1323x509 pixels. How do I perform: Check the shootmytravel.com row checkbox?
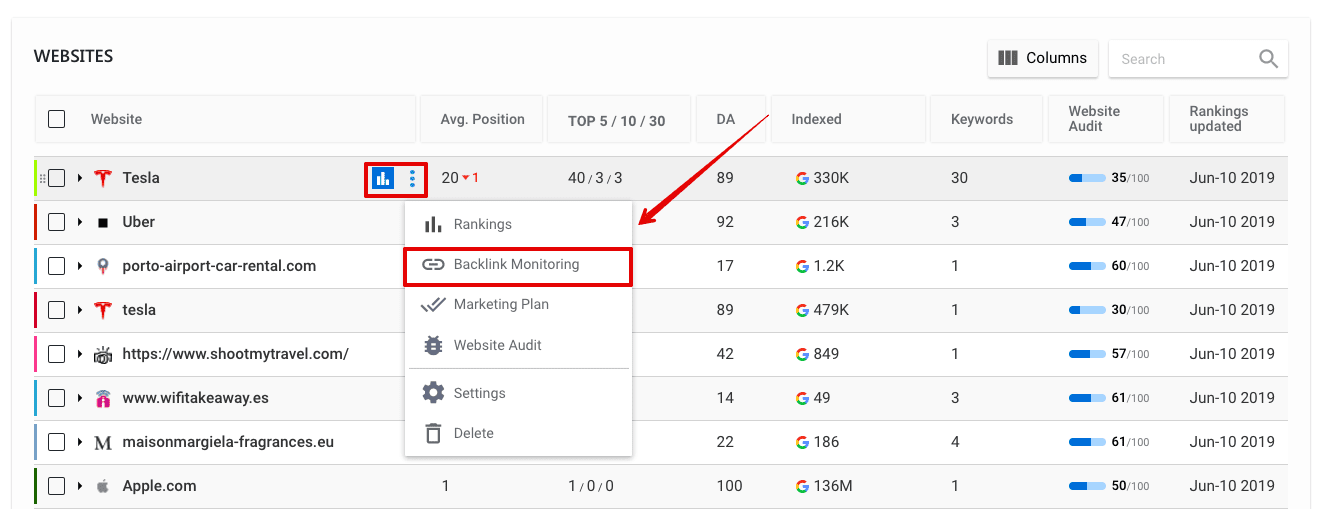point(57,354)
